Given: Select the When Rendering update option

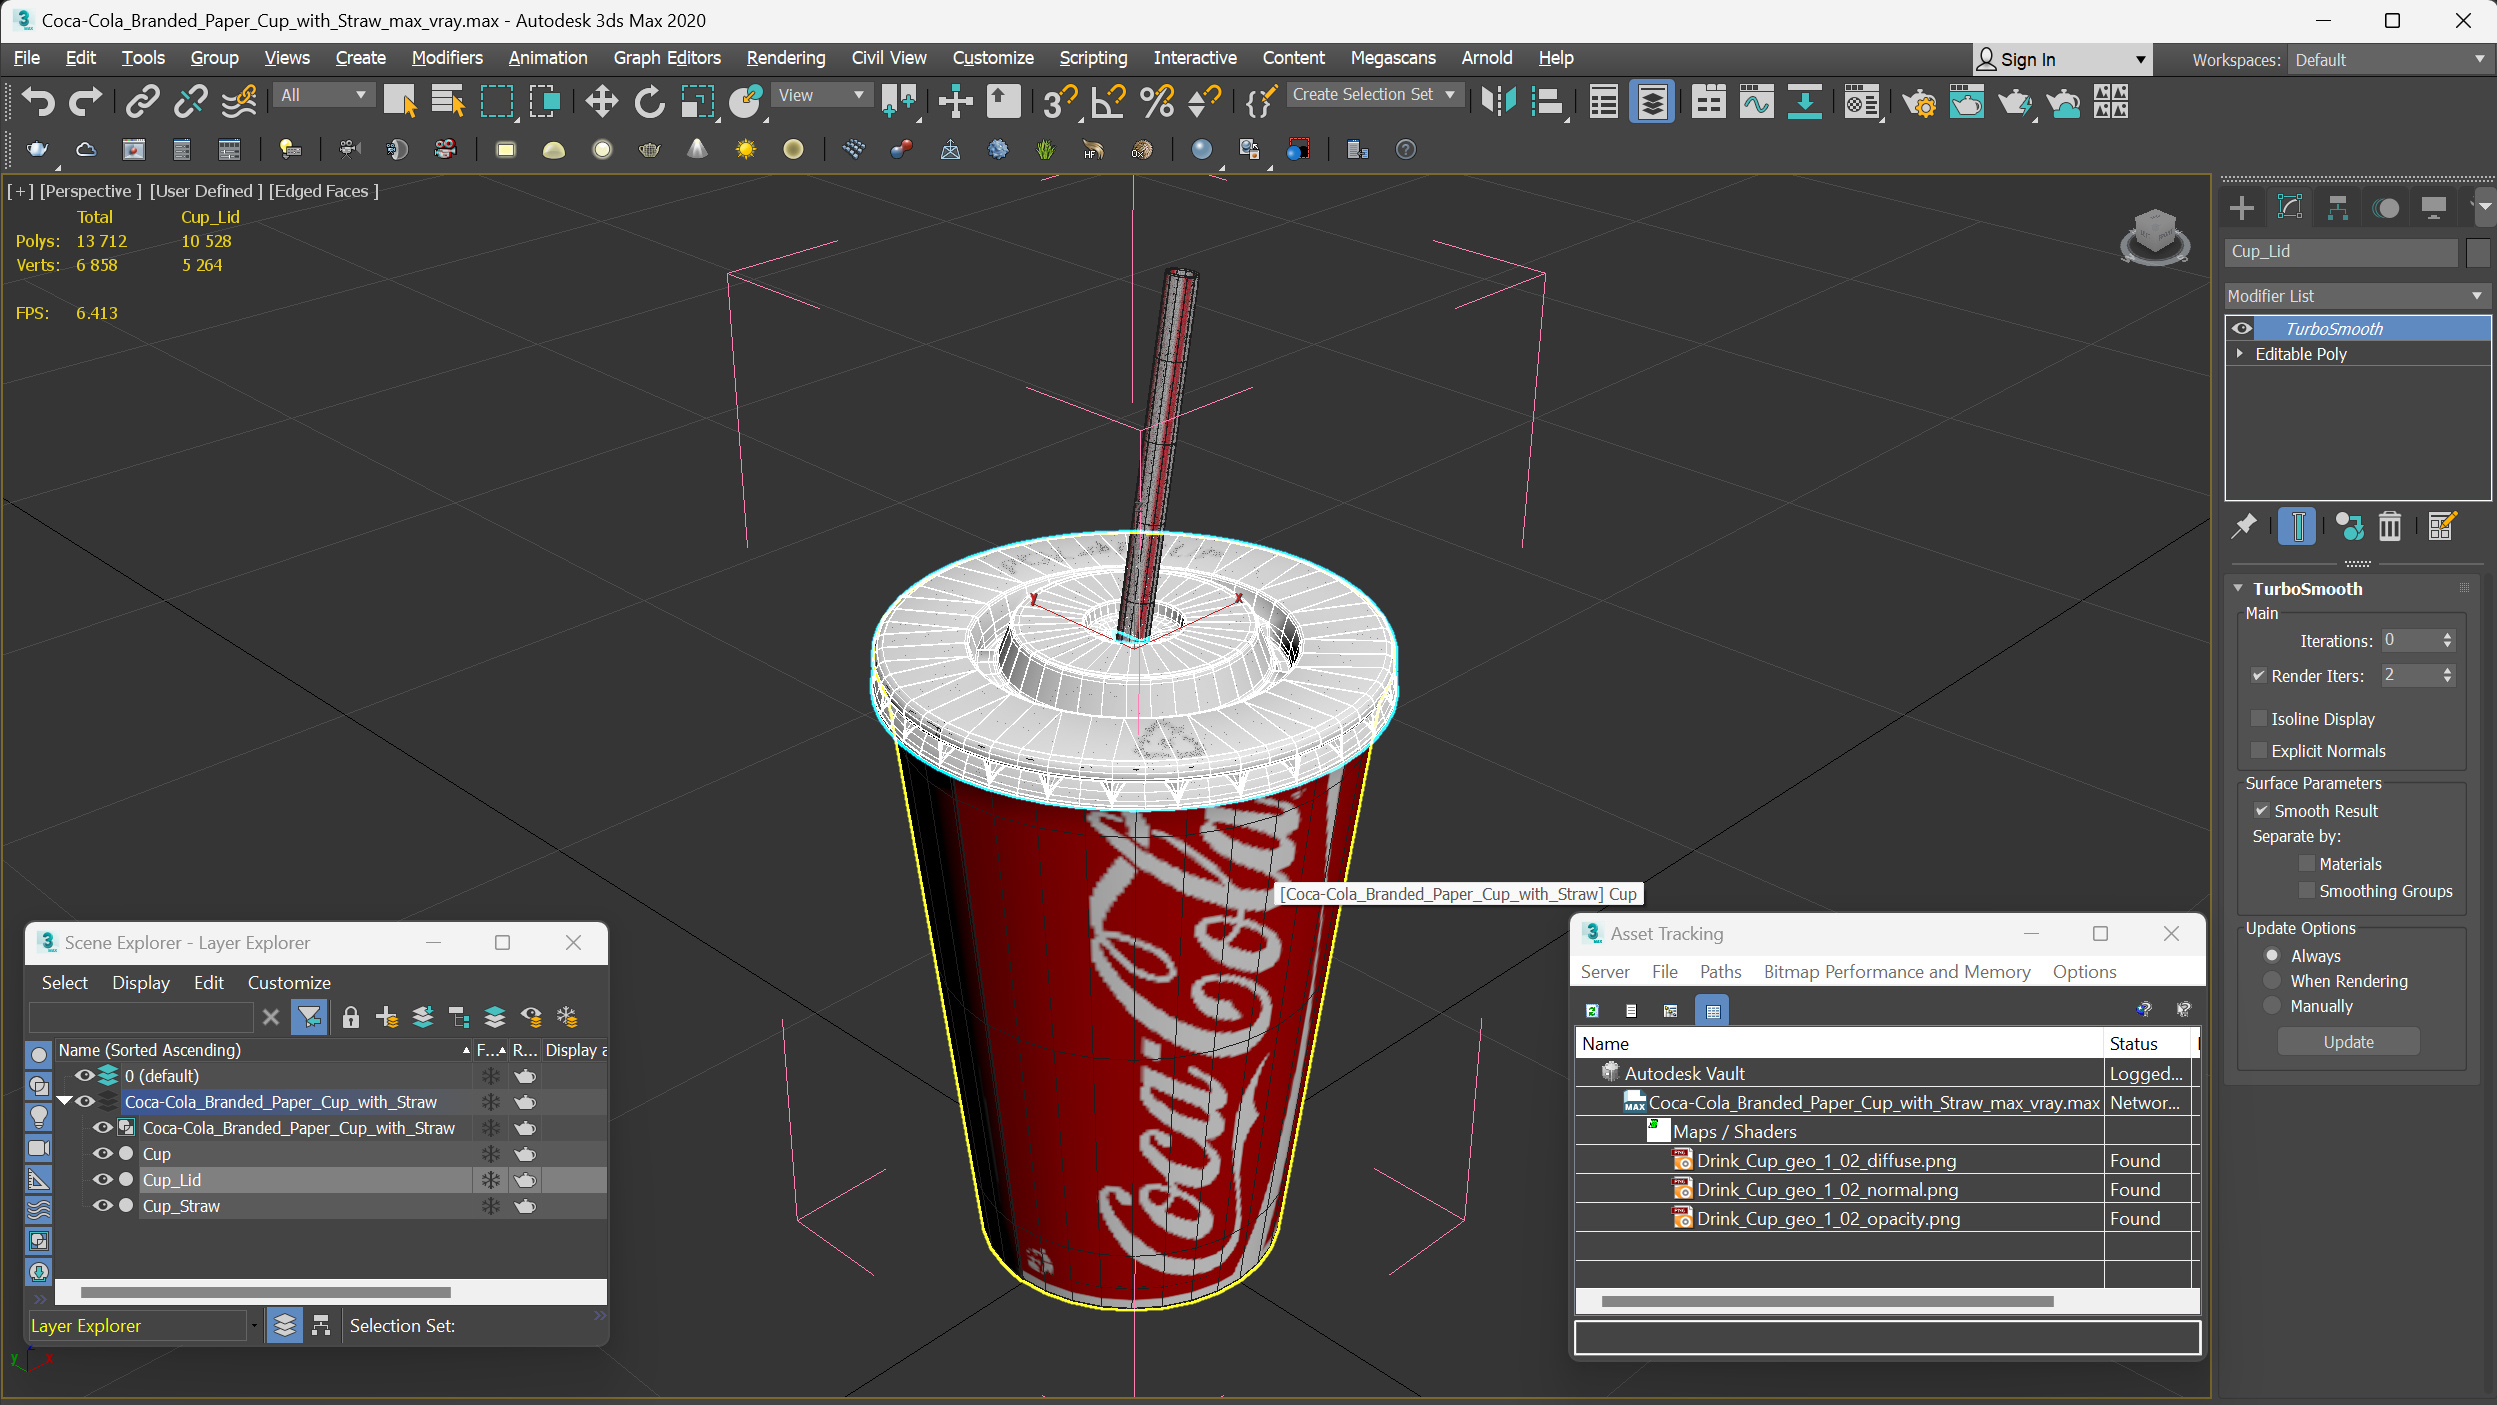Looking at the screenshot, I should [2272, 980].
